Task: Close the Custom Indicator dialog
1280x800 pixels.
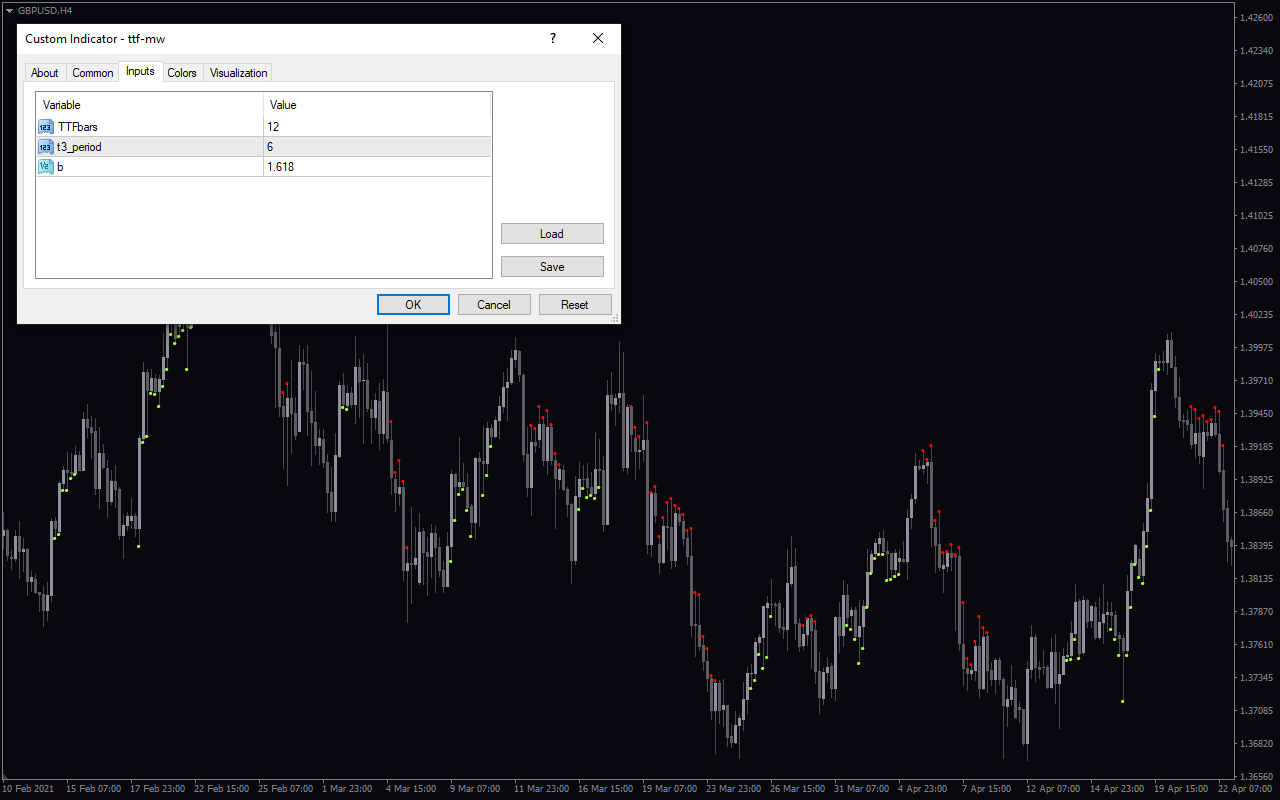Action: click(x=598, y=39)
